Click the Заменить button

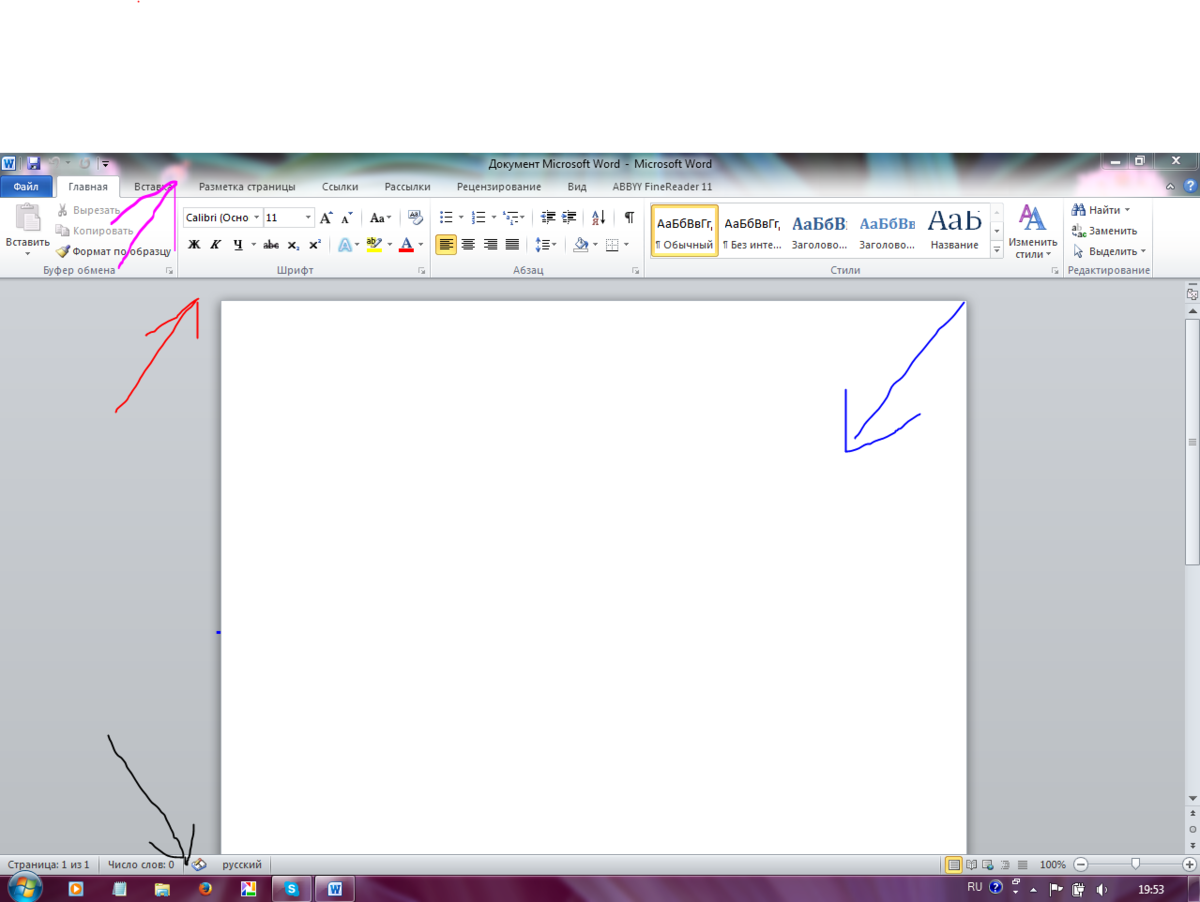pyautogui.click(x=1103, y=231)
